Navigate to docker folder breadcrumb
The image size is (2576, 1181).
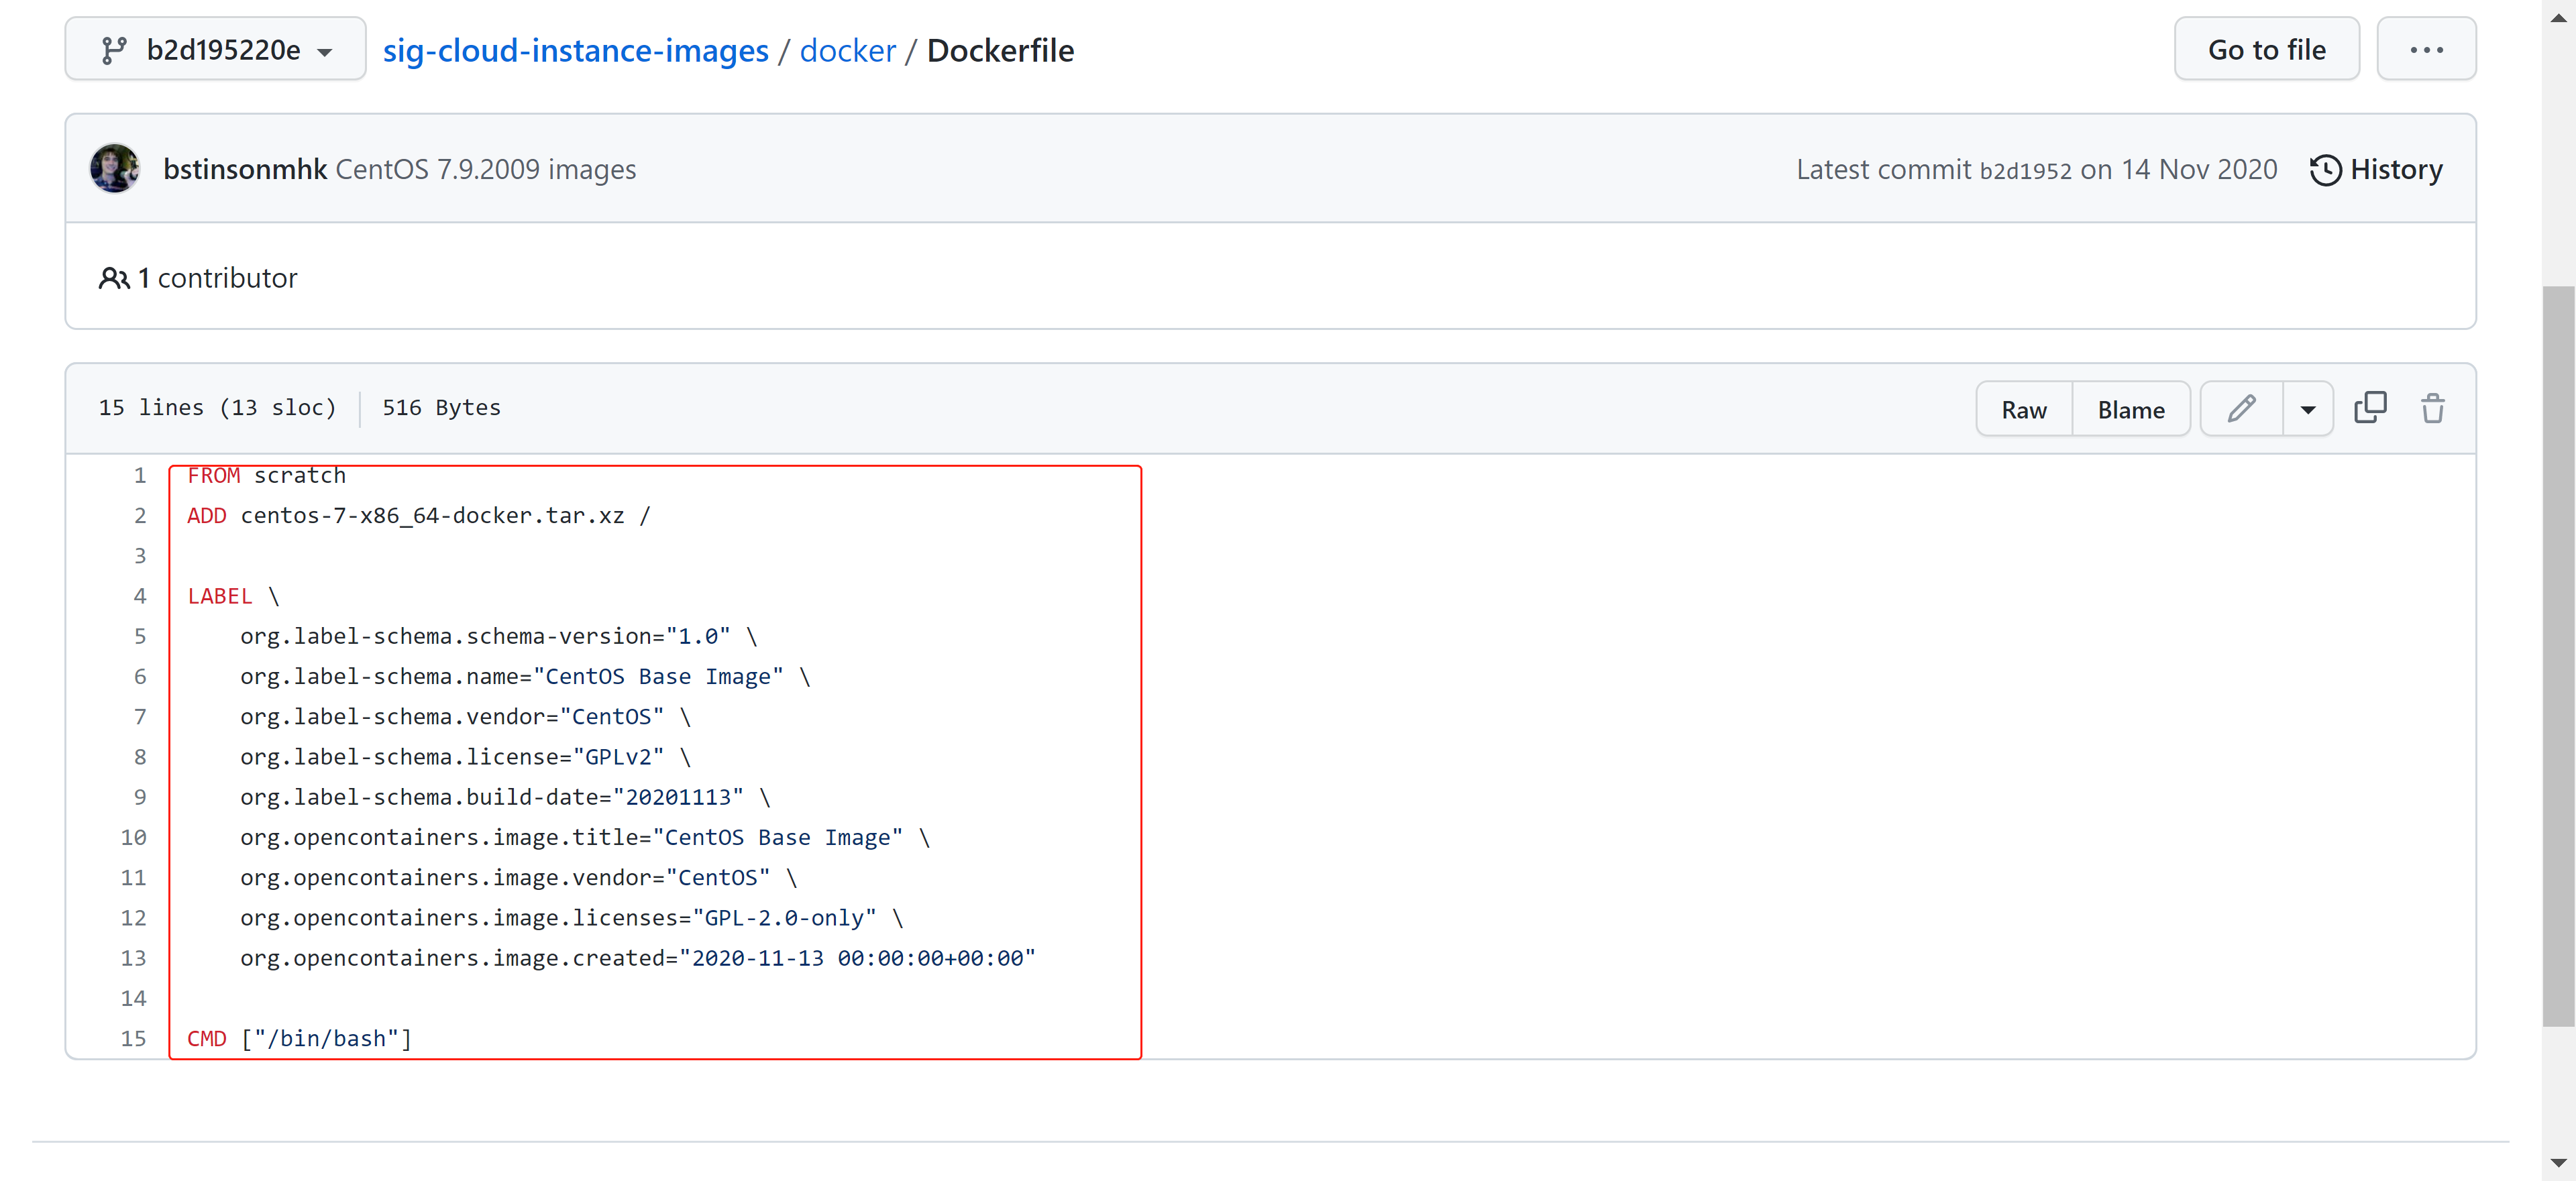click(847, 50)
